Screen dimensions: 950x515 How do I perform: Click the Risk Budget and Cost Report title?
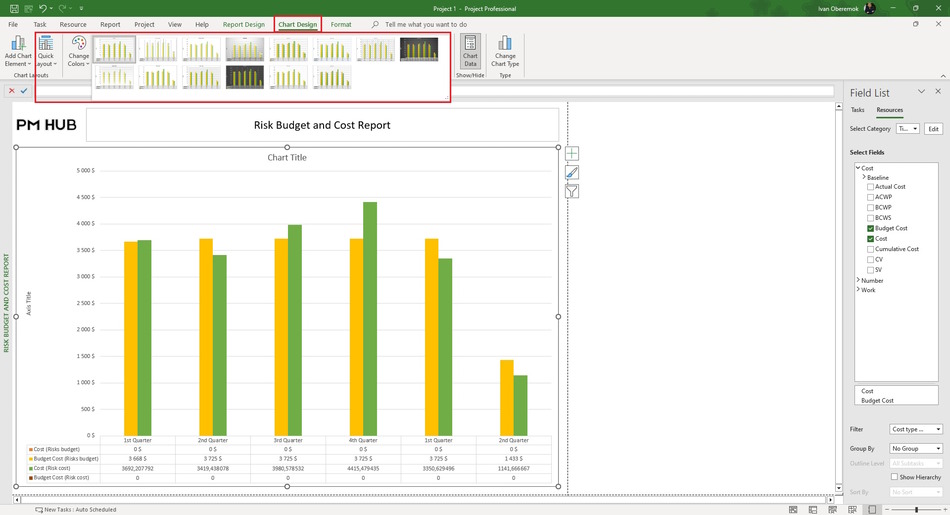click(322, 125)
